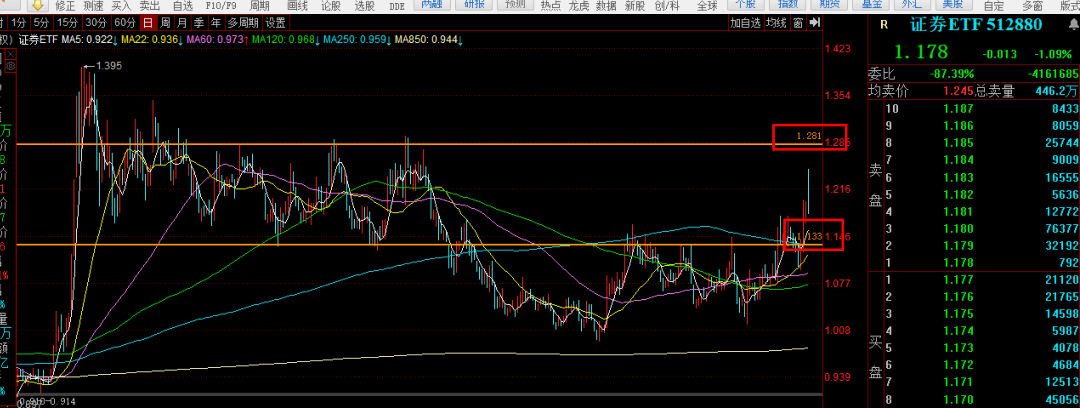1080x408 pixels.
Task: Click the yellow R marker icon
Action: (883, 25)
